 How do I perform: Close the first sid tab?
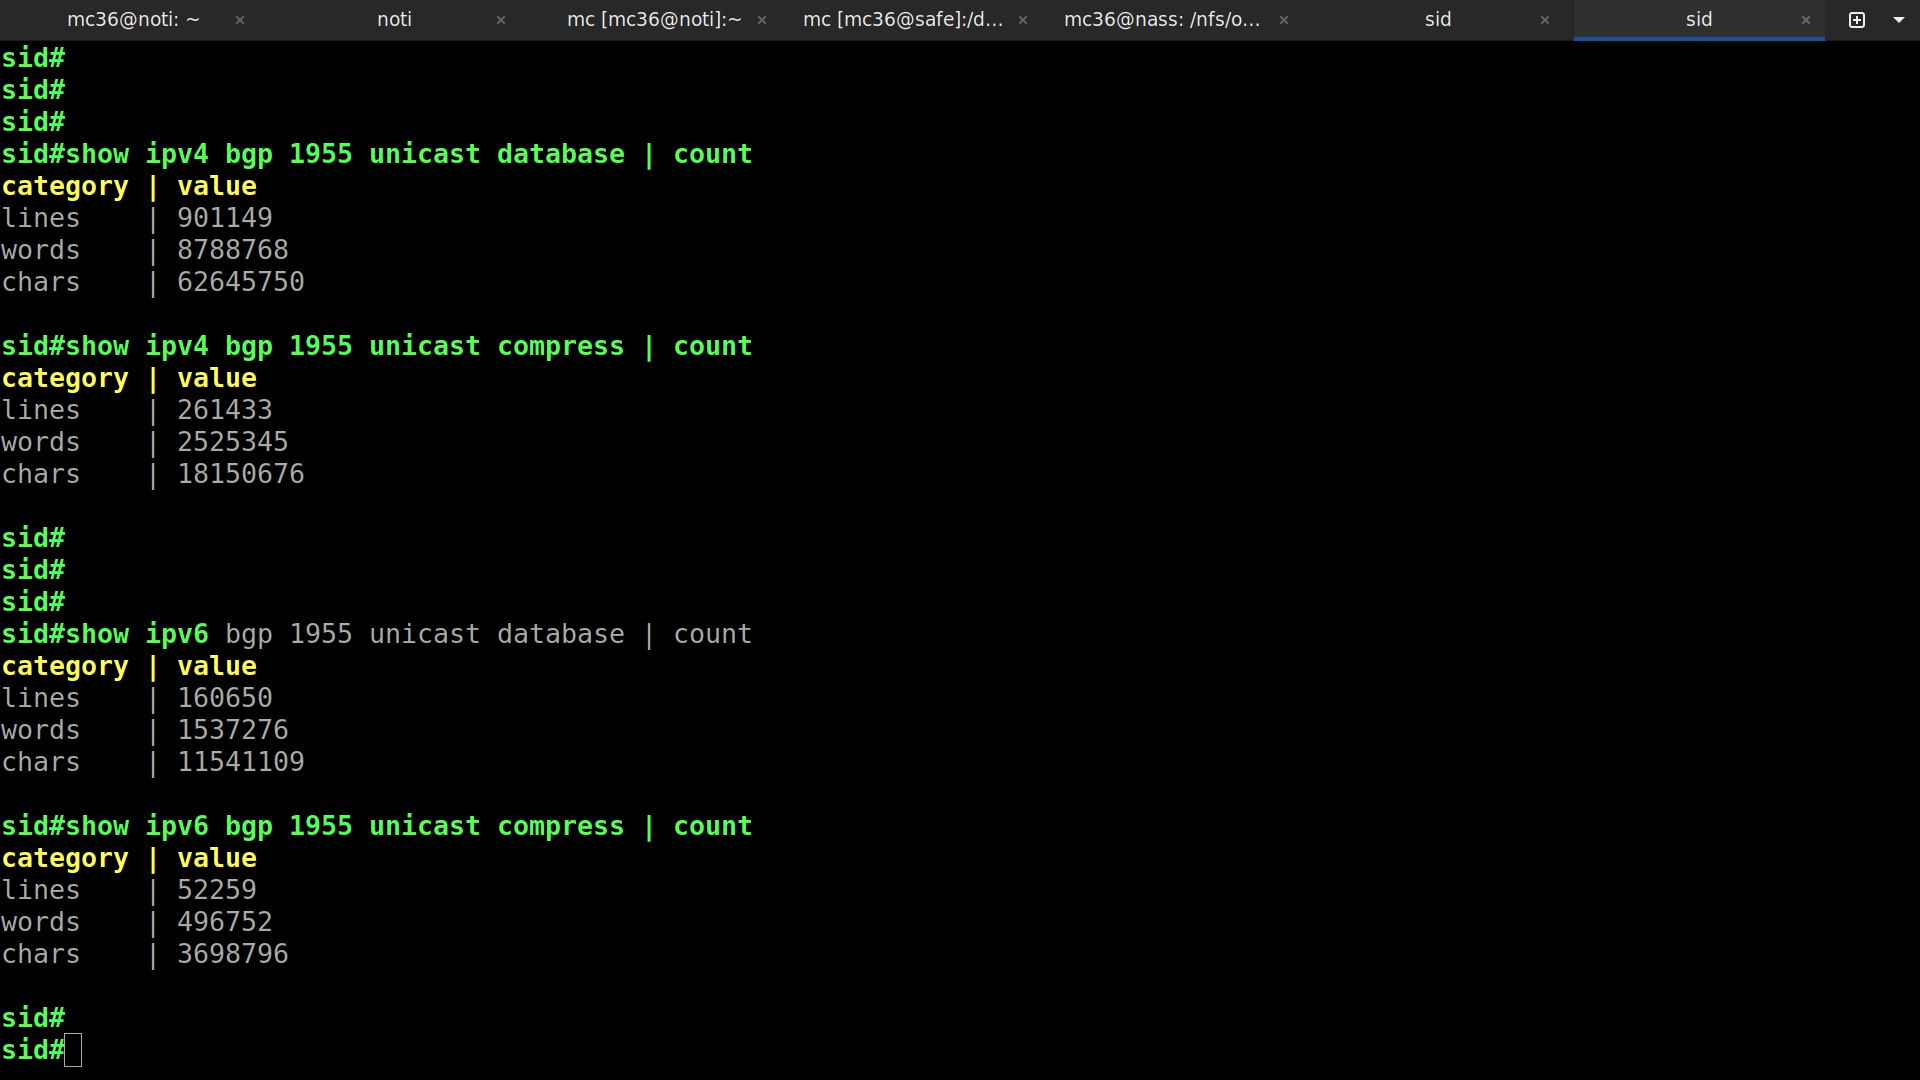[x=1545, y=20]
